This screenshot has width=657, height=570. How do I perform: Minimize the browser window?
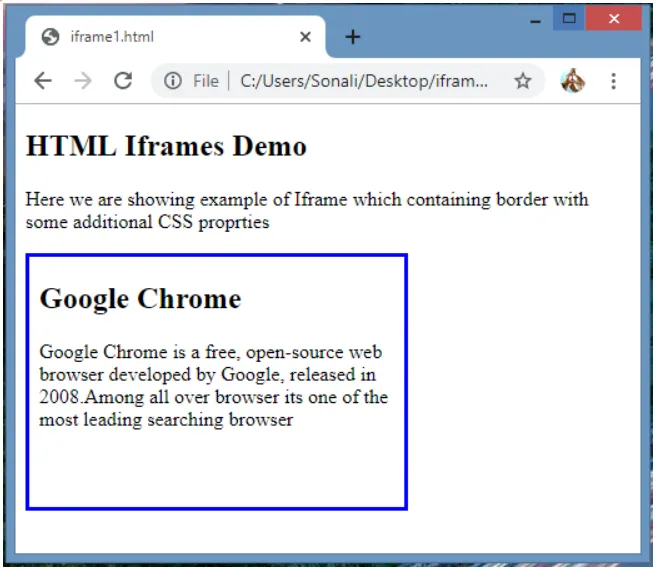tap(535, 19)
